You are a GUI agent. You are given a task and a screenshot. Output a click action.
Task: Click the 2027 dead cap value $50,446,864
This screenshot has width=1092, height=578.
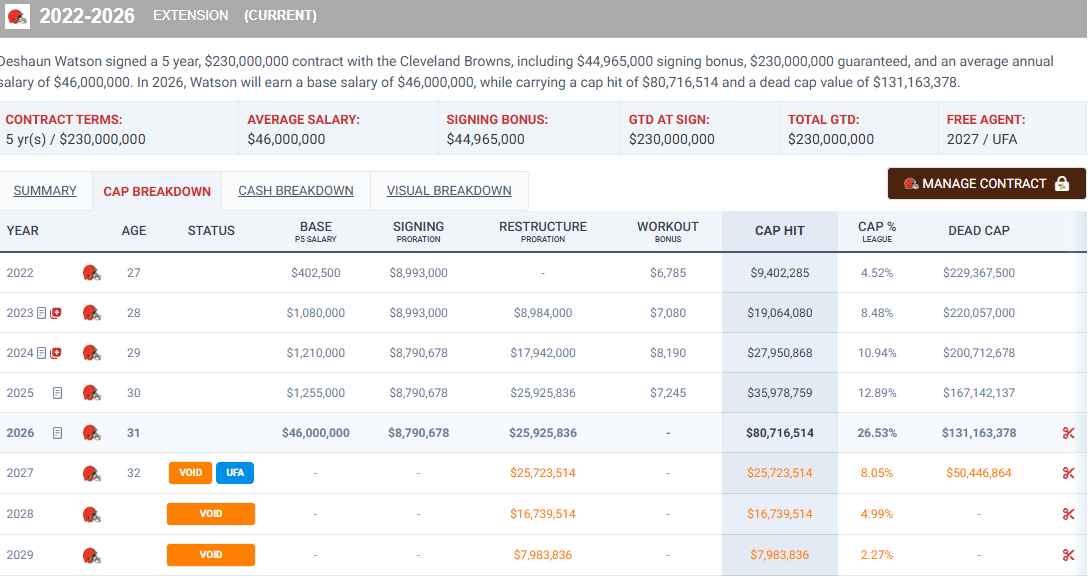pos(978,474)
